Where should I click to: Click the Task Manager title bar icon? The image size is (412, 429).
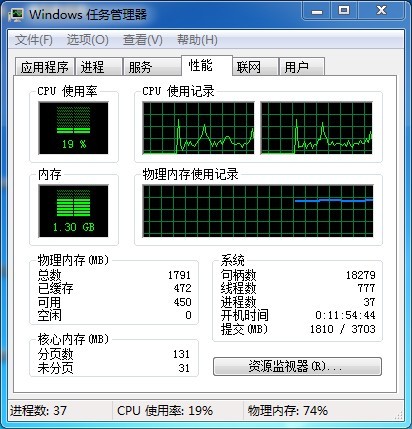pos(16,15)
